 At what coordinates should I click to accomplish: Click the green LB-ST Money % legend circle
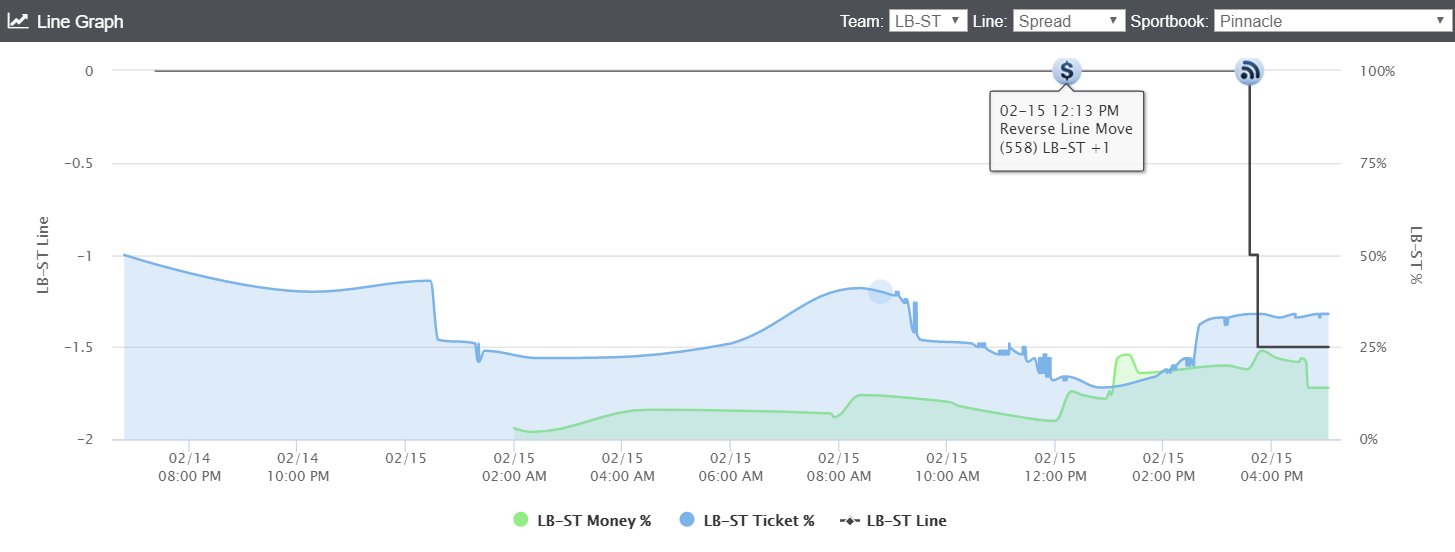pos(520,520)
